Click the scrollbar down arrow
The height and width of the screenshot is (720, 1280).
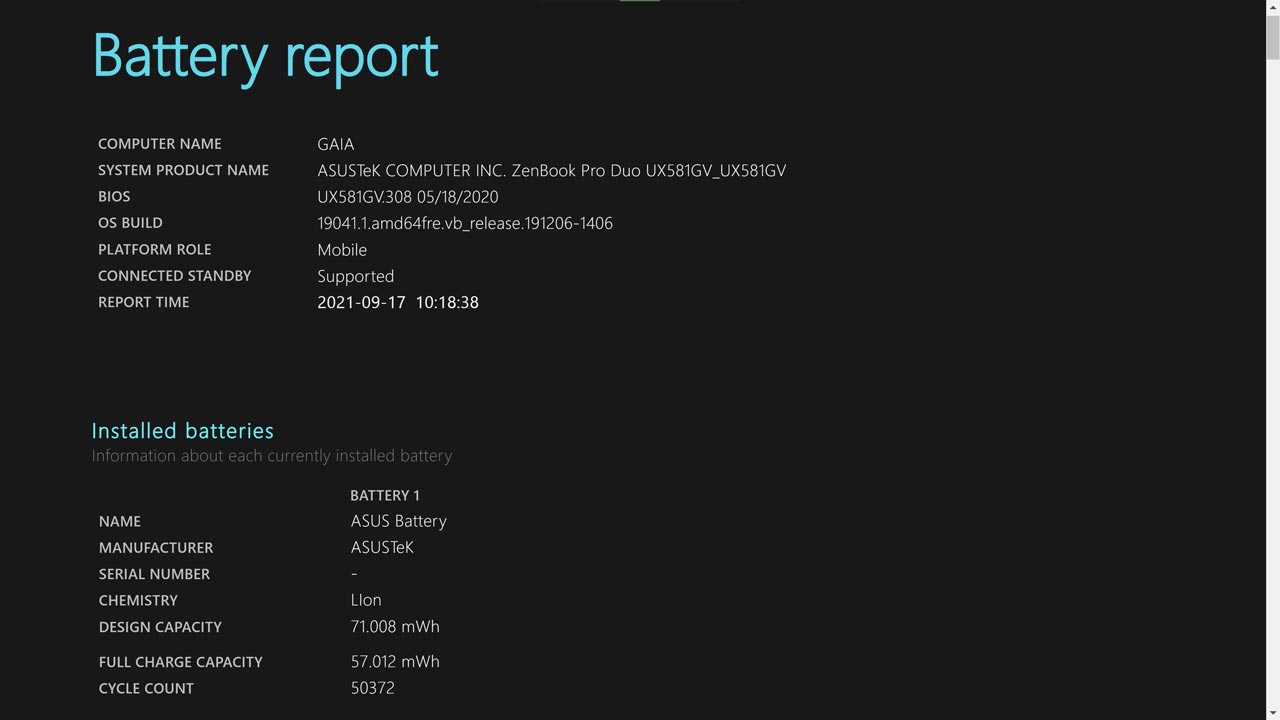pyautogui.click(x=1272, y=712)
